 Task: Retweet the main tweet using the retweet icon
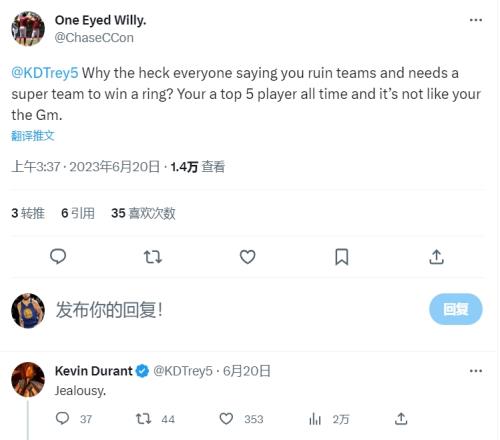[153, 257]
